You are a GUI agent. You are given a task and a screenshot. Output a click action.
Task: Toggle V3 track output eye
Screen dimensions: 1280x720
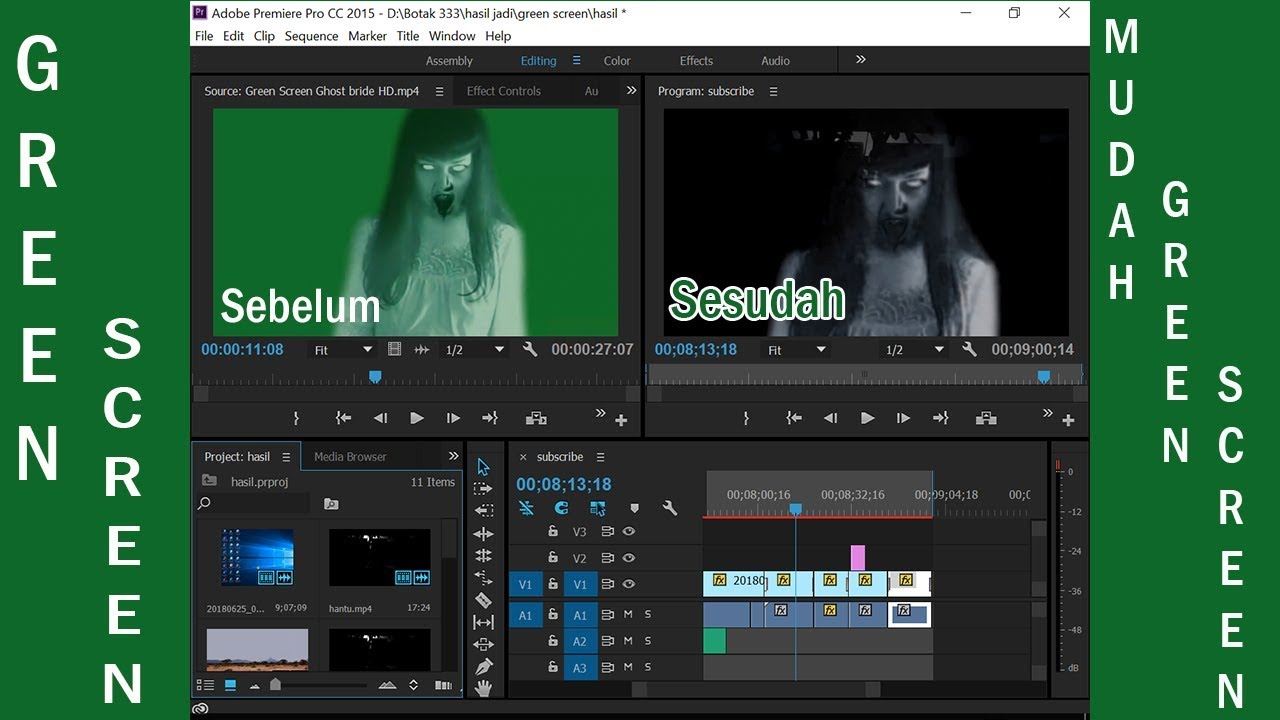click(629, 532)
